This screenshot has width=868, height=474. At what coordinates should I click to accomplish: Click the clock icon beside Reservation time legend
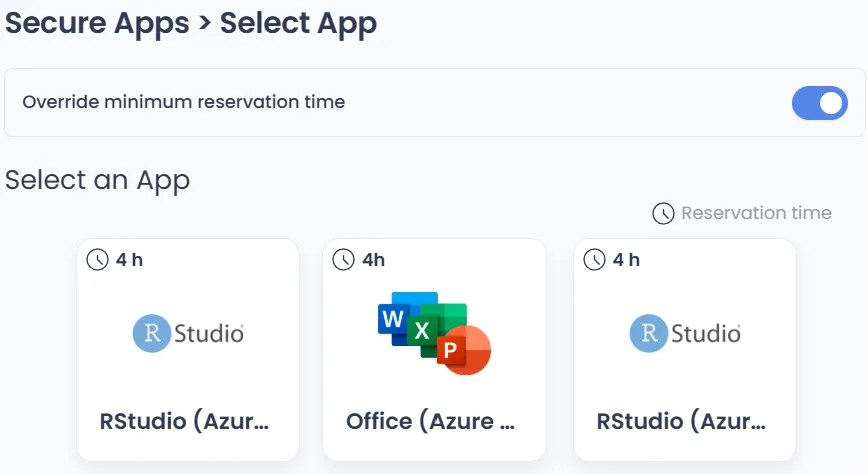click(663, 213)
